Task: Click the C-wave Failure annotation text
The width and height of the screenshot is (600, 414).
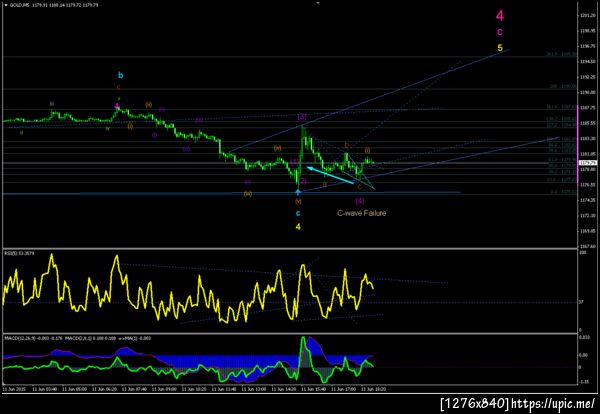Action: [x=362, y=213]
